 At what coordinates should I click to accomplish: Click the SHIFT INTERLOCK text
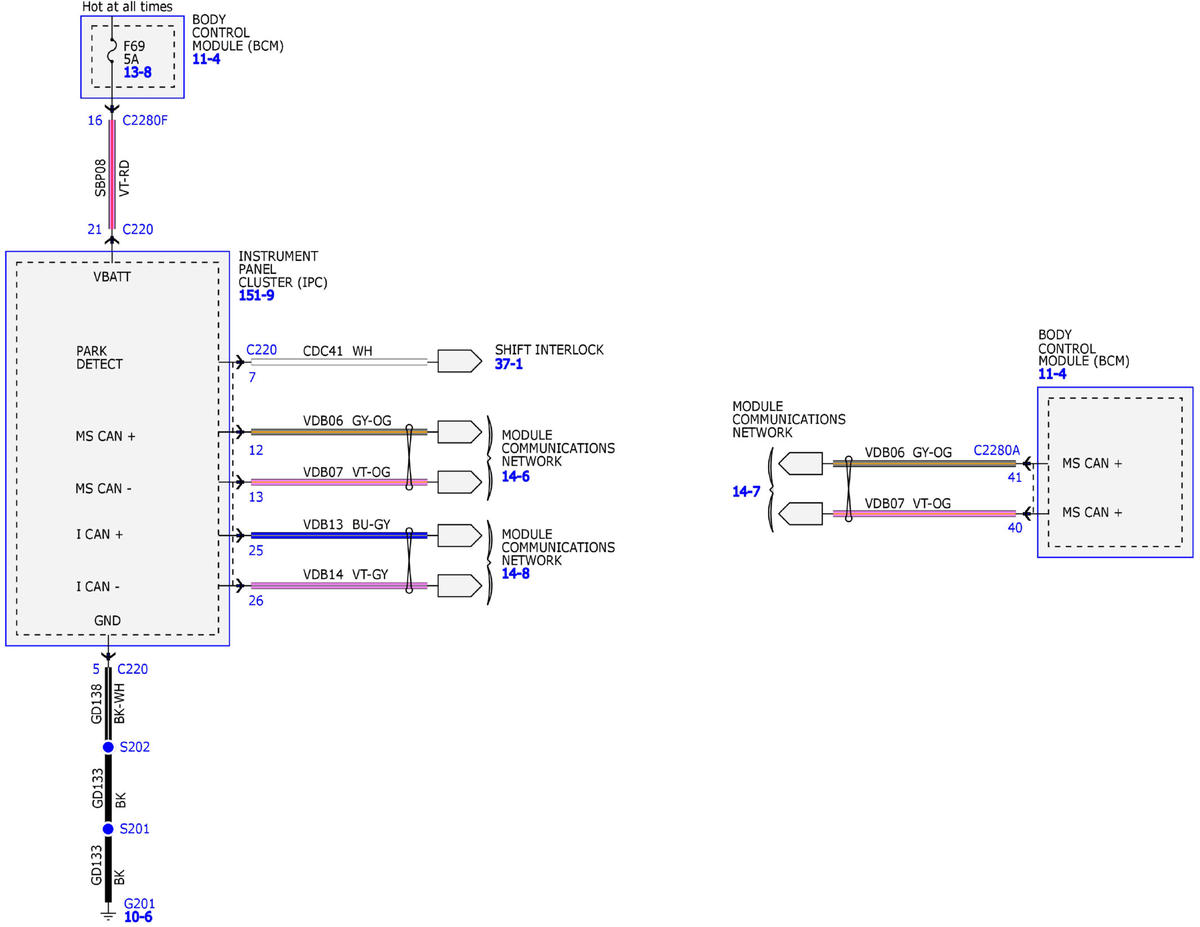pyautogui.click(x=549, y=351)
